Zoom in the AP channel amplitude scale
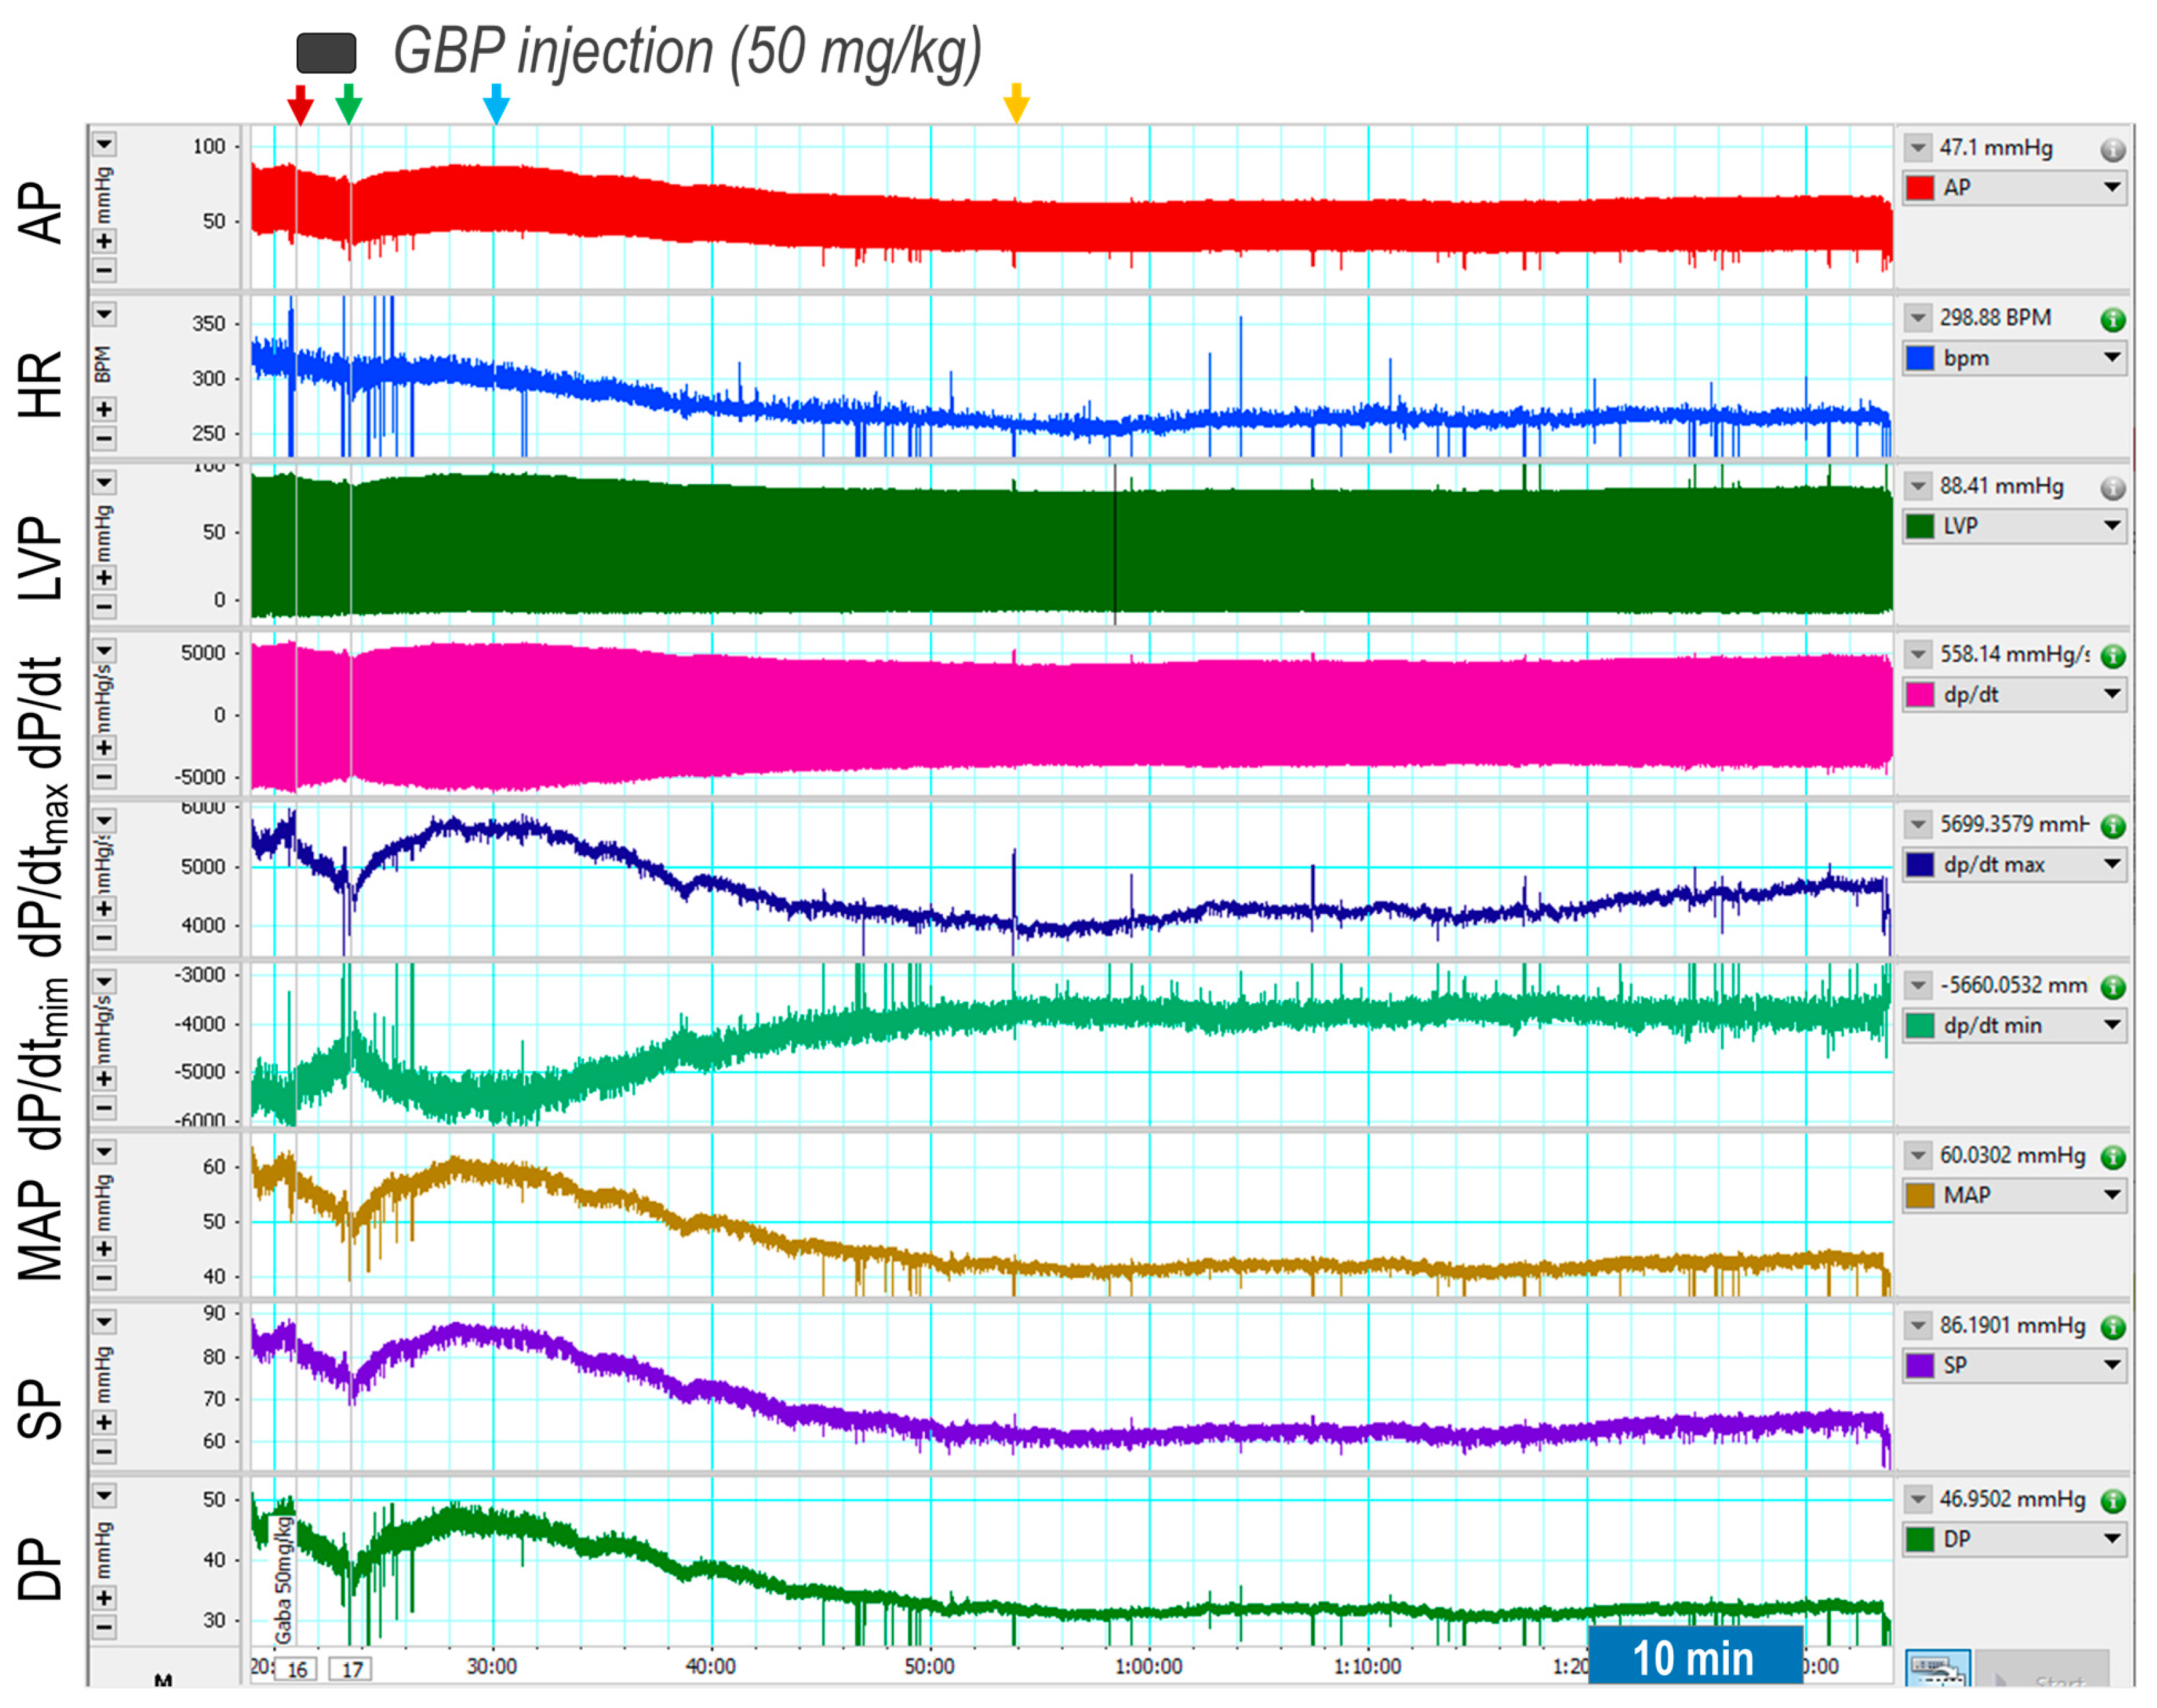This screenshot has height=1708, width=2157. [x=104, y=241]
